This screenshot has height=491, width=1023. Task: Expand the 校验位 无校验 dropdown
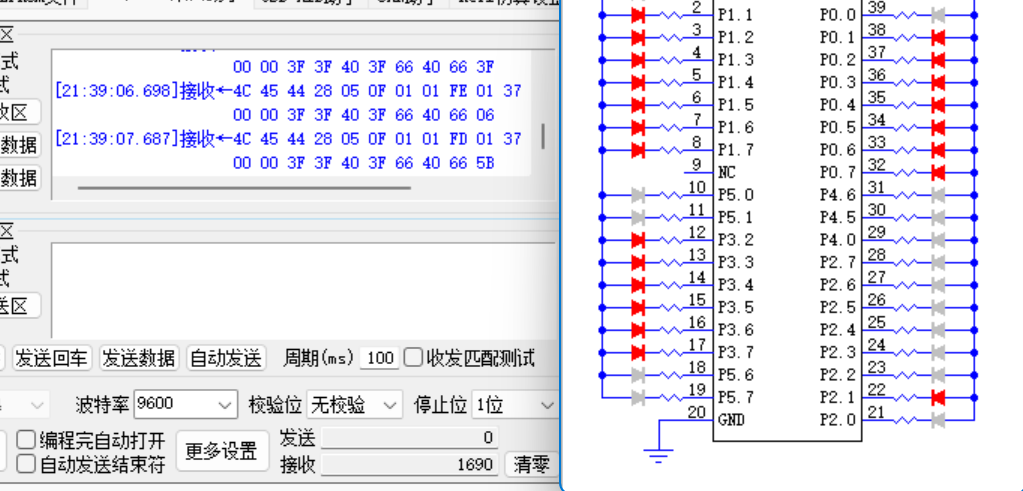(x=354, y=405)
